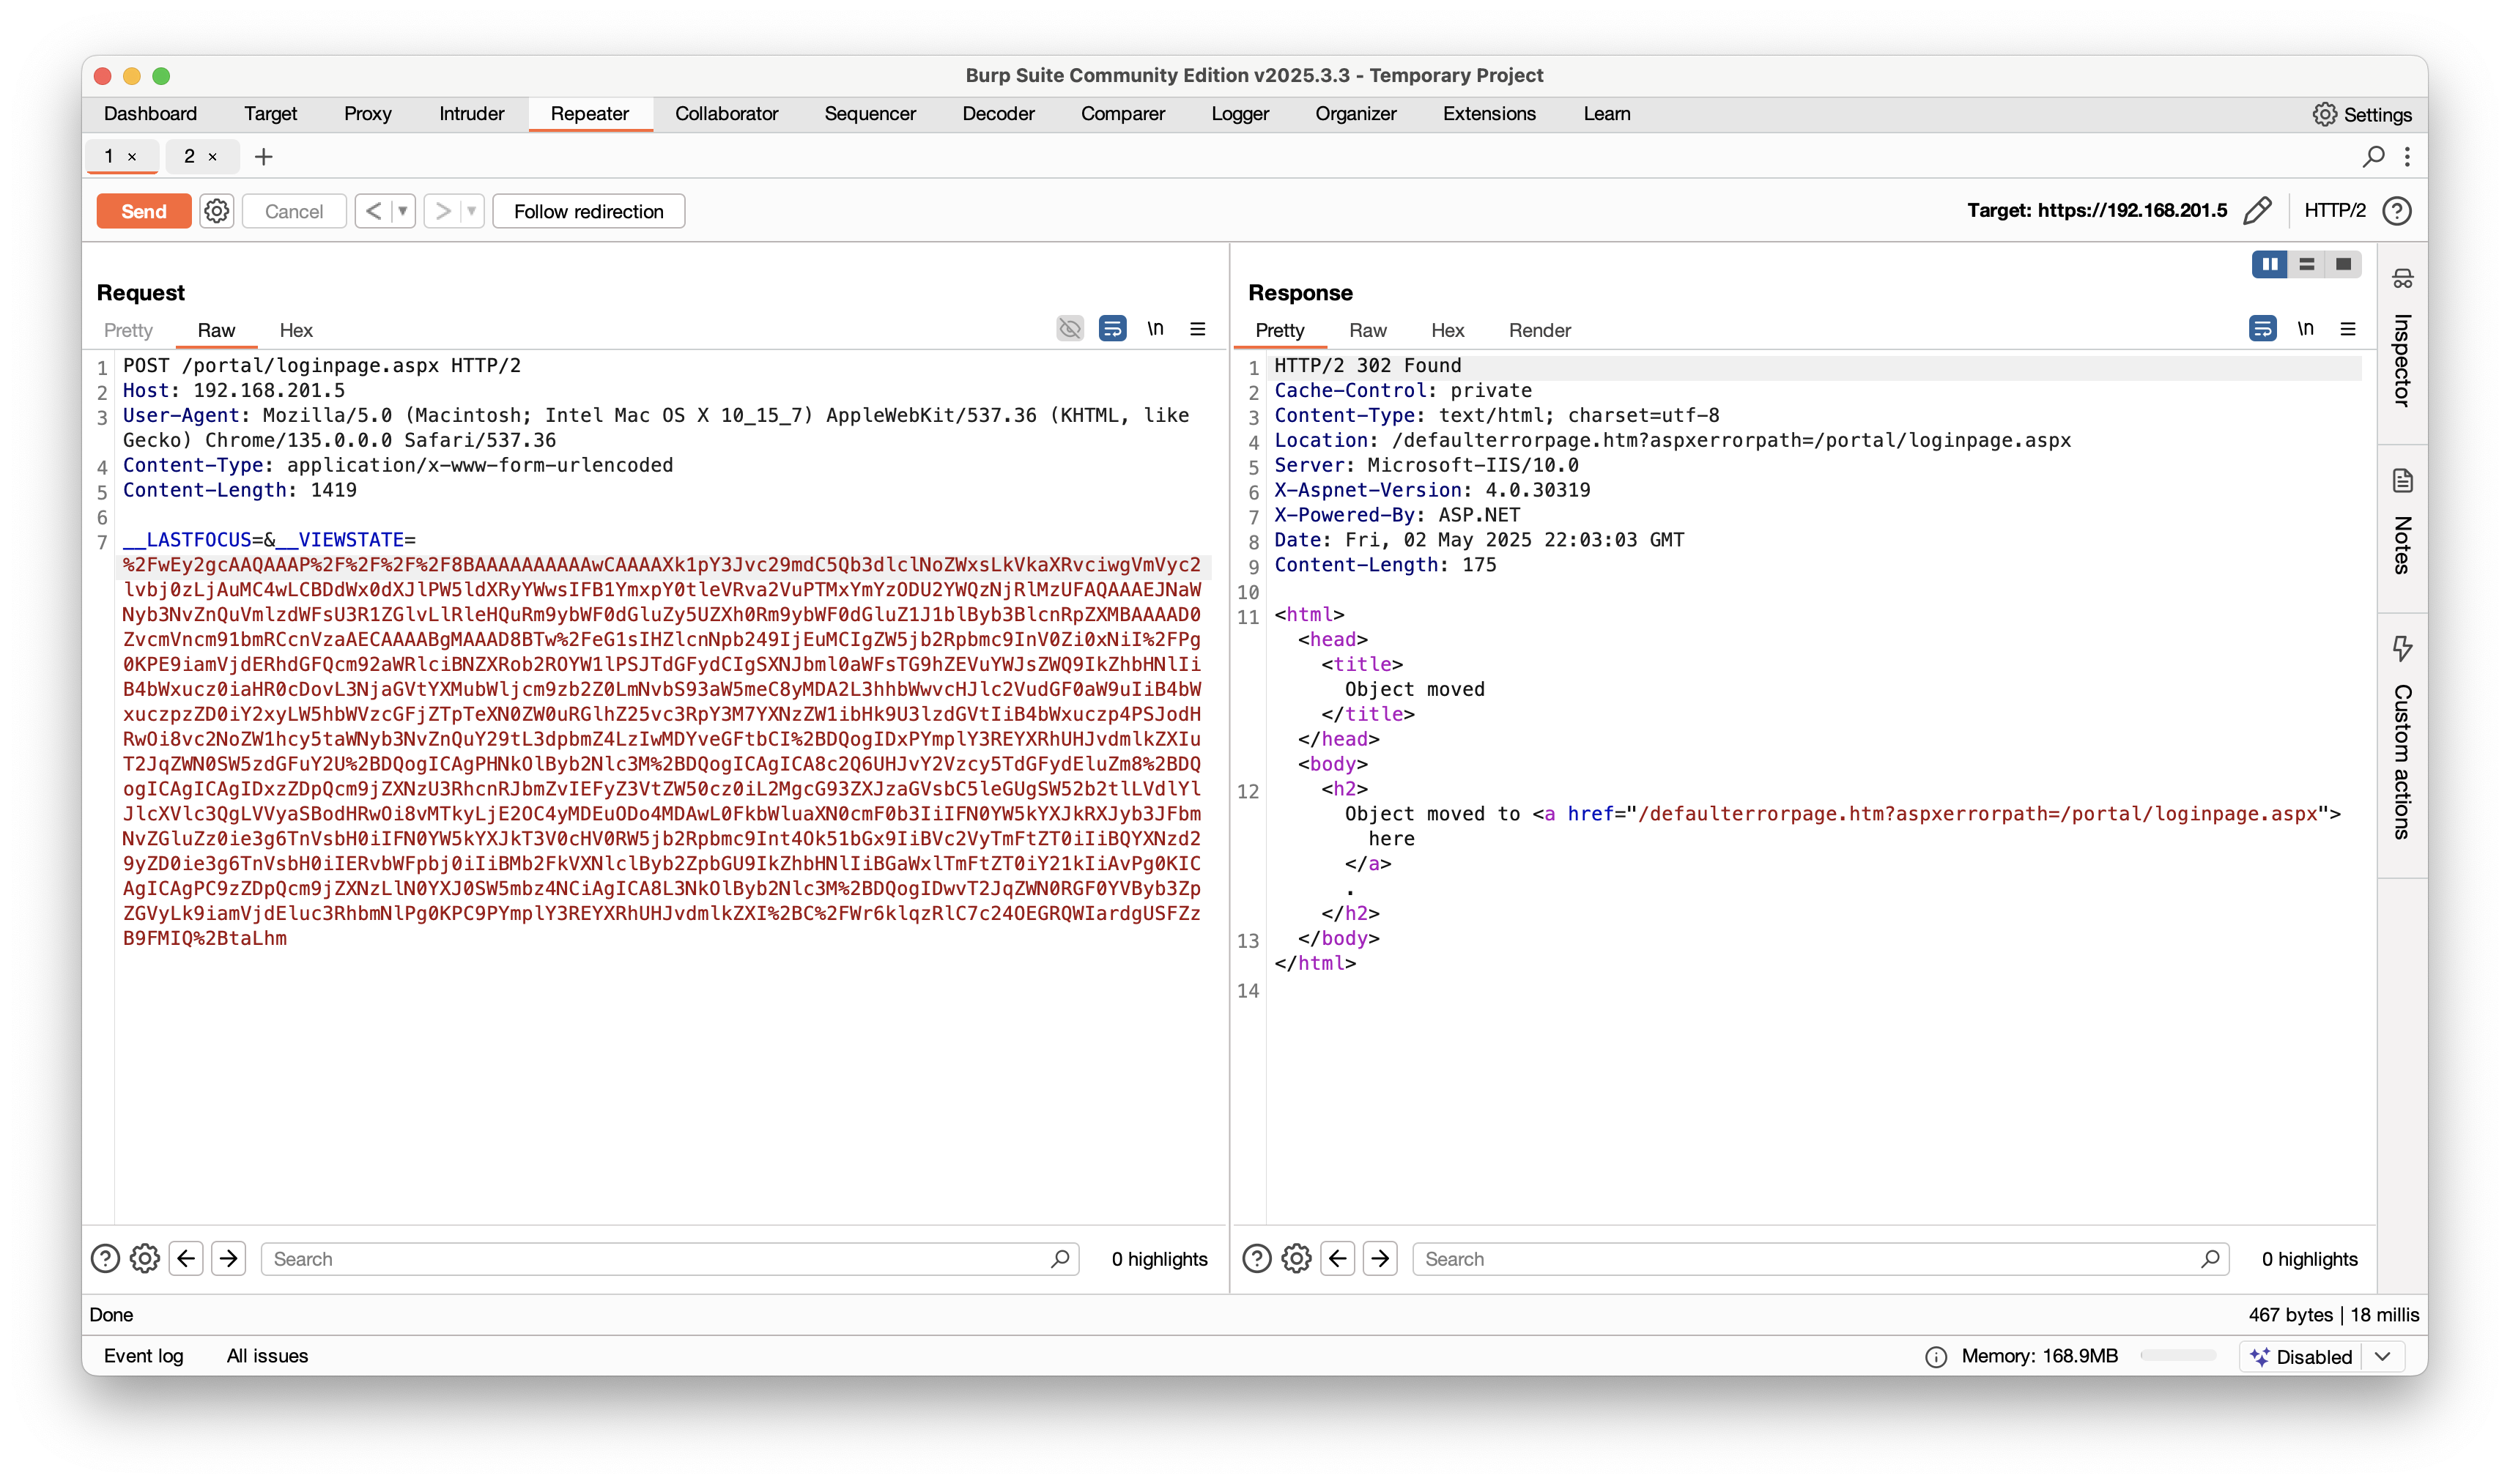Go to next Request search match
This screenshot has height=1484, width=2510.
229,1259
